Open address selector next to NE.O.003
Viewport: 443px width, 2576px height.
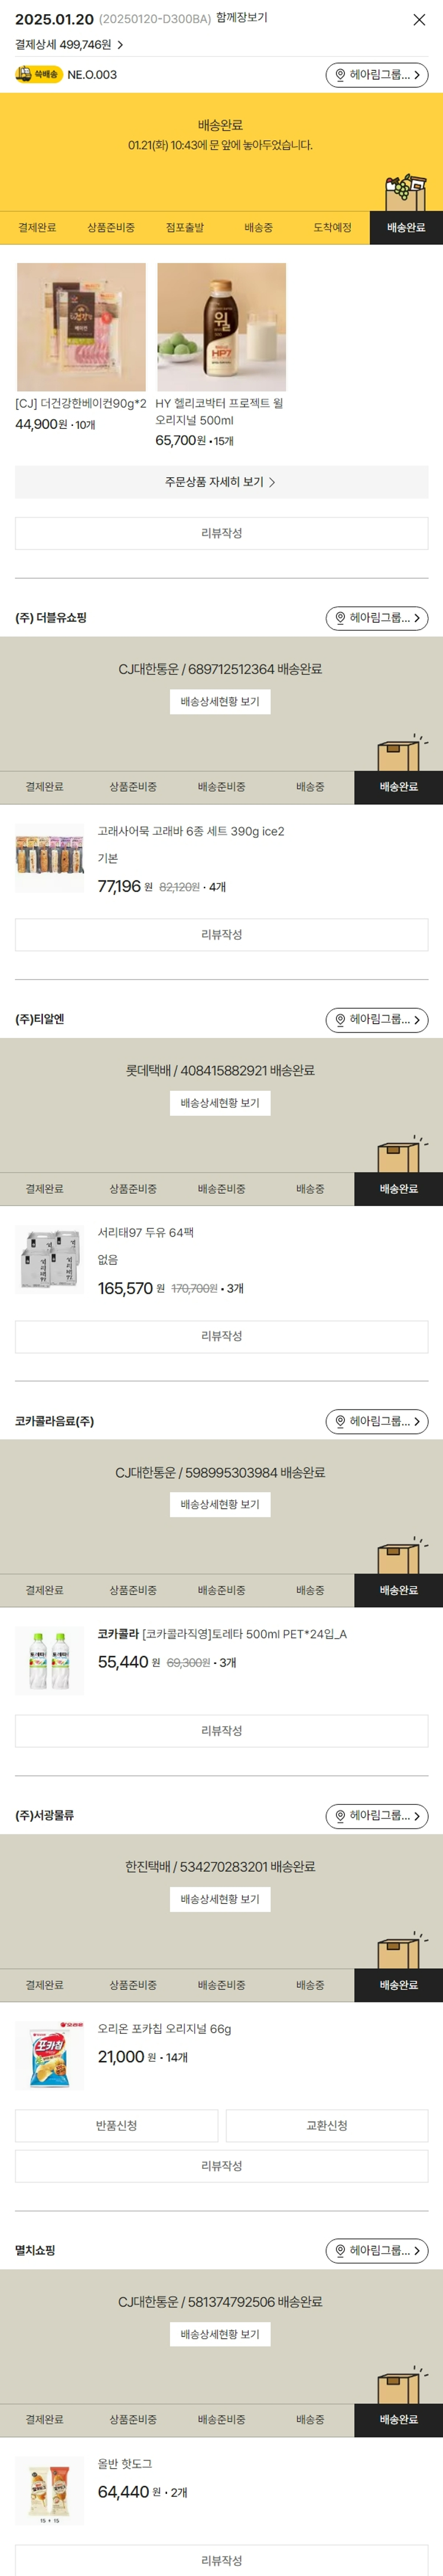(x=376, y=75)
